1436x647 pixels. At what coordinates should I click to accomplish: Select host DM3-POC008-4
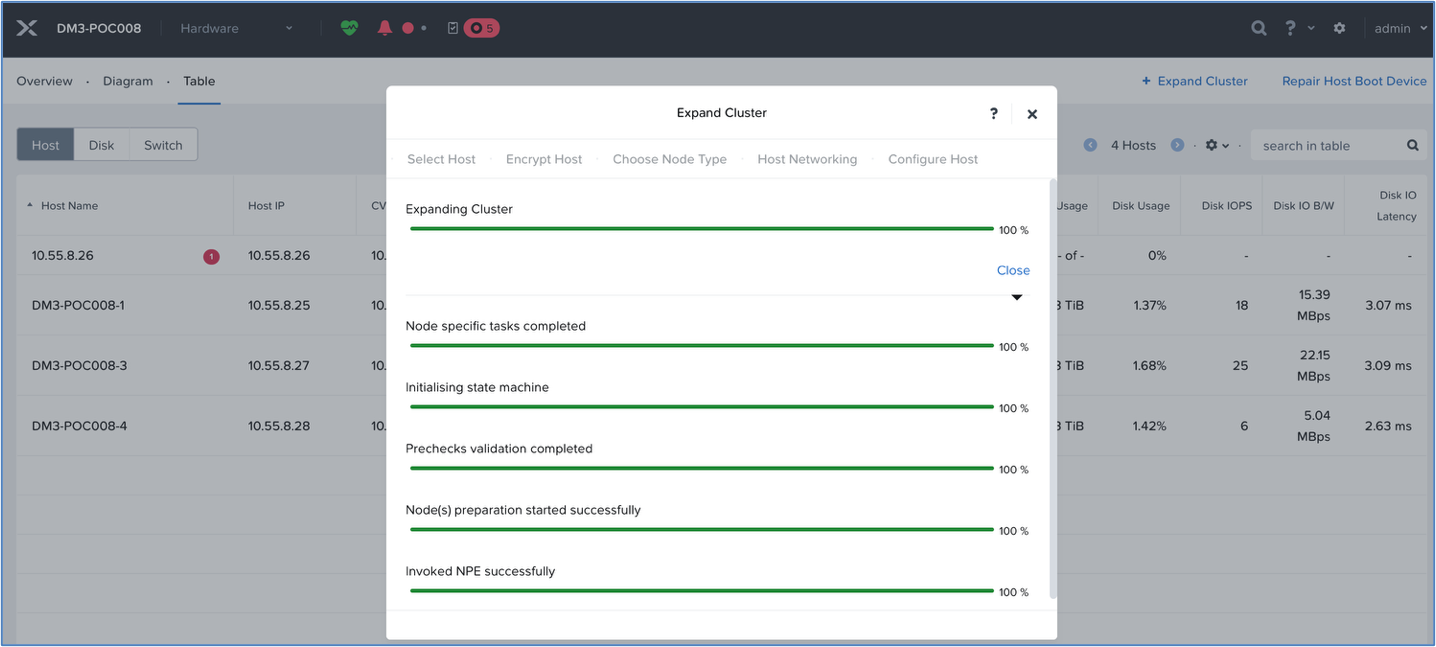point(79,425)
